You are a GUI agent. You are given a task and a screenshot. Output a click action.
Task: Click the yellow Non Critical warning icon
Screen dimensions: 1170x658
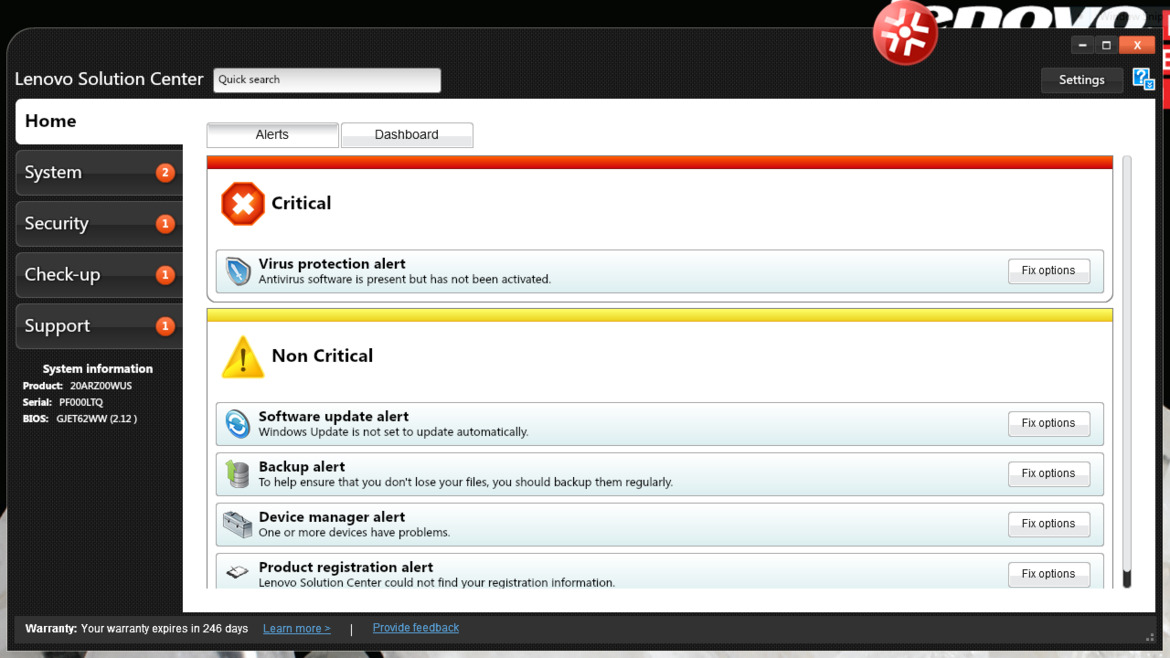[x=243, y=357]
